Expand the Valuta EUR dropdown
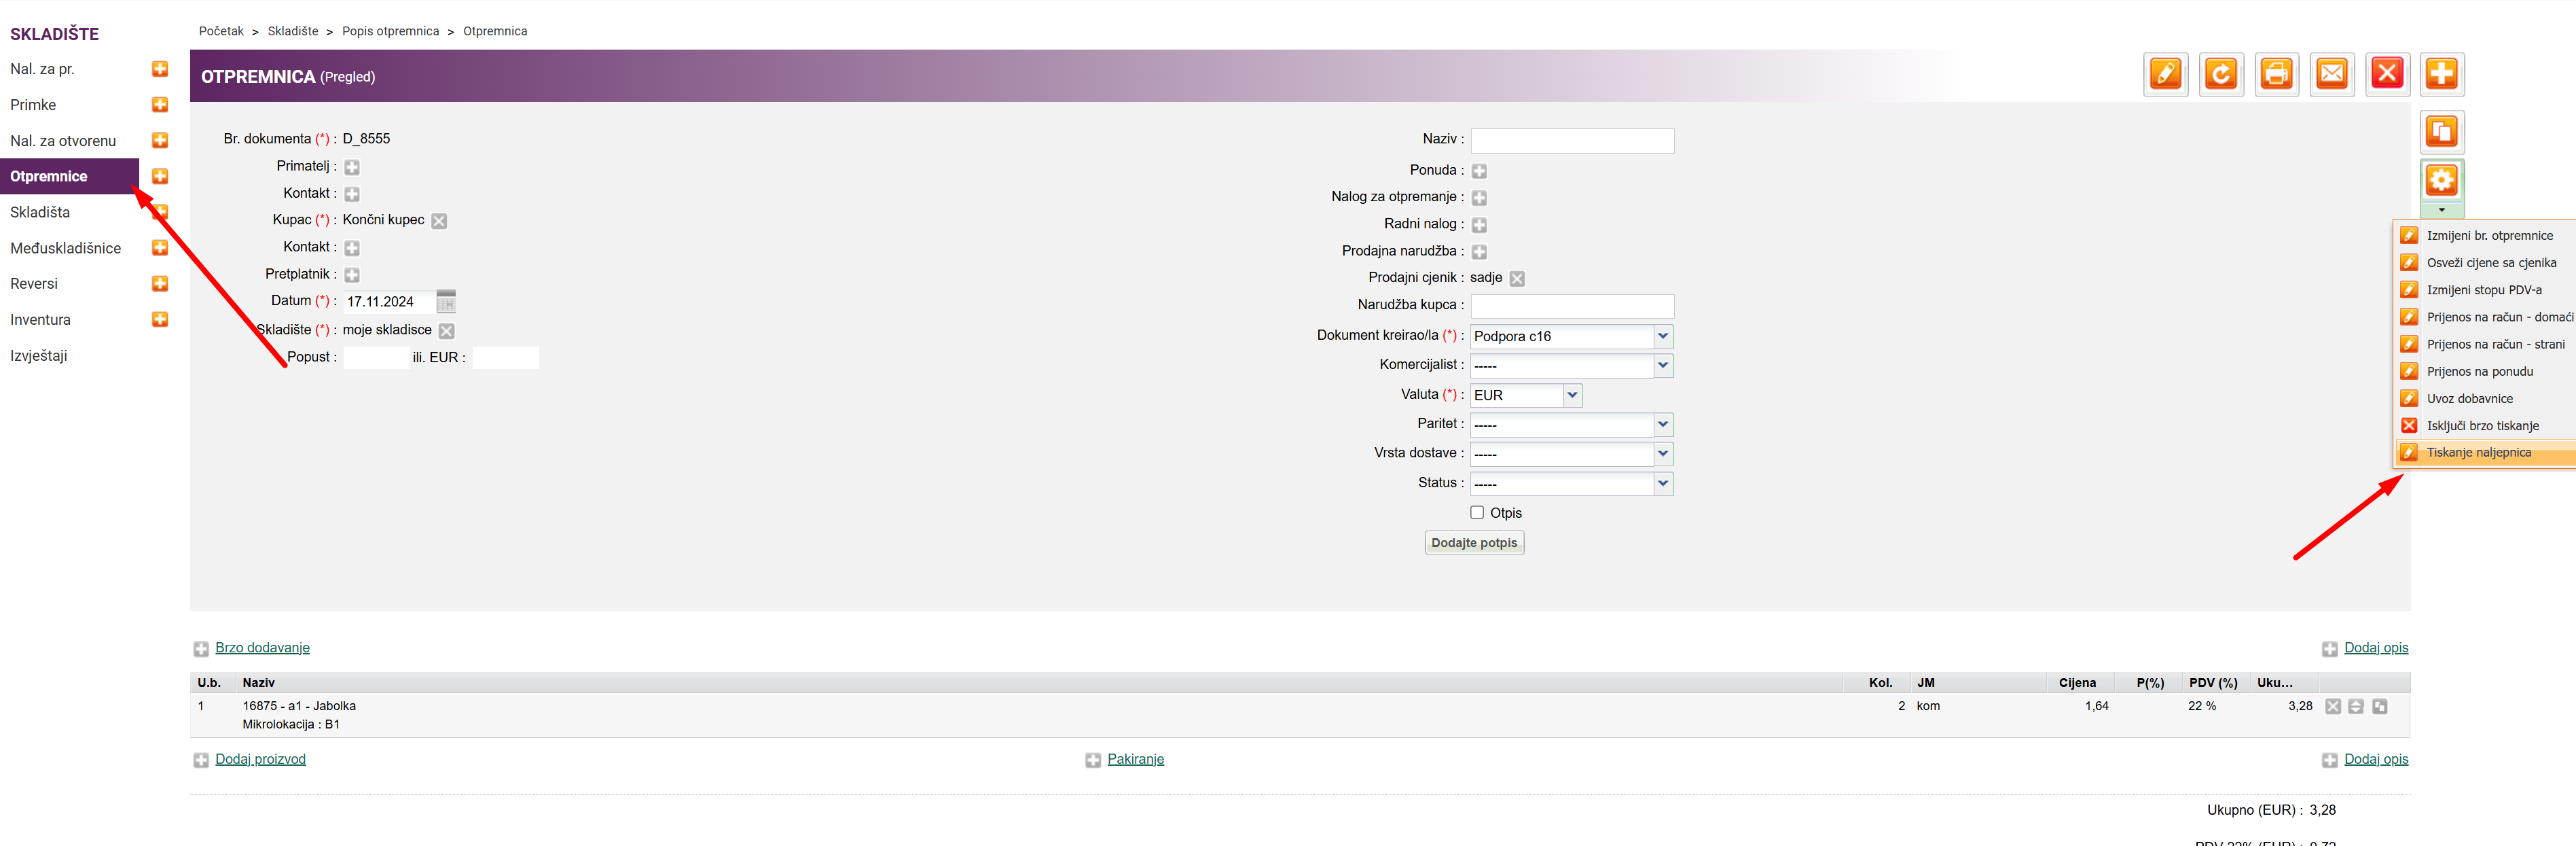The image size is (2576, 846). tap(1572, 395)
